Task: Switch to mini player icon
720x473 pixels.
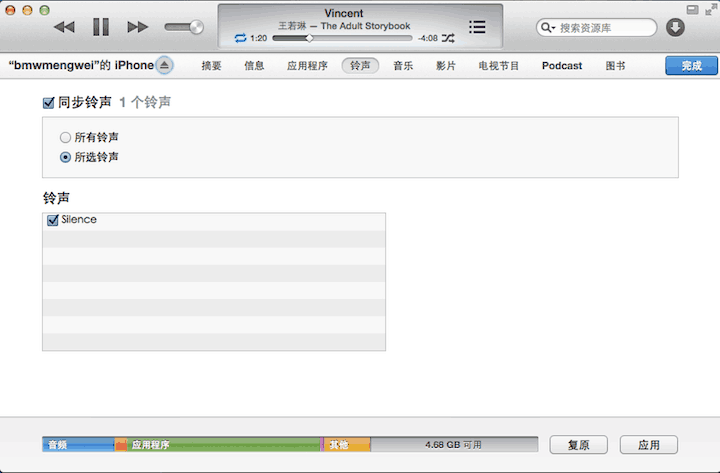Action: [x=692, y=10]
